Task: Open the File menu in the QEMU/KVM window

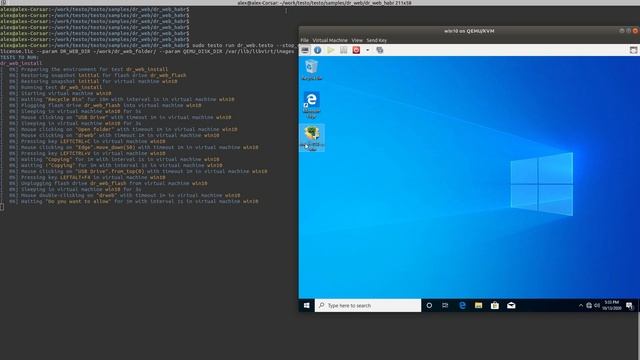Action: pos(304,40)
